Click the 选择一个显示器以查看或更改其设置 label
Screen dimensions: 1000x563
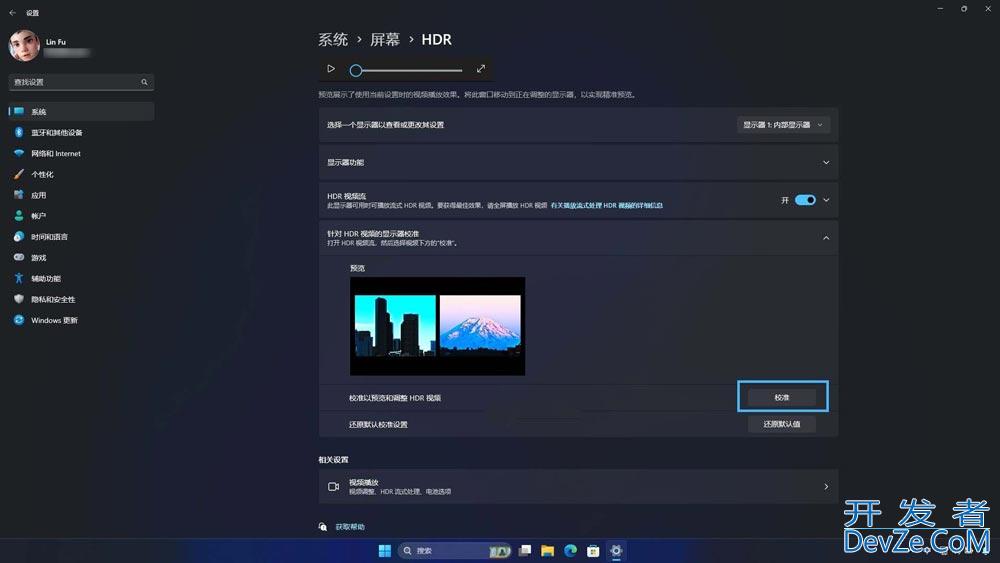(x=385, y=125)
